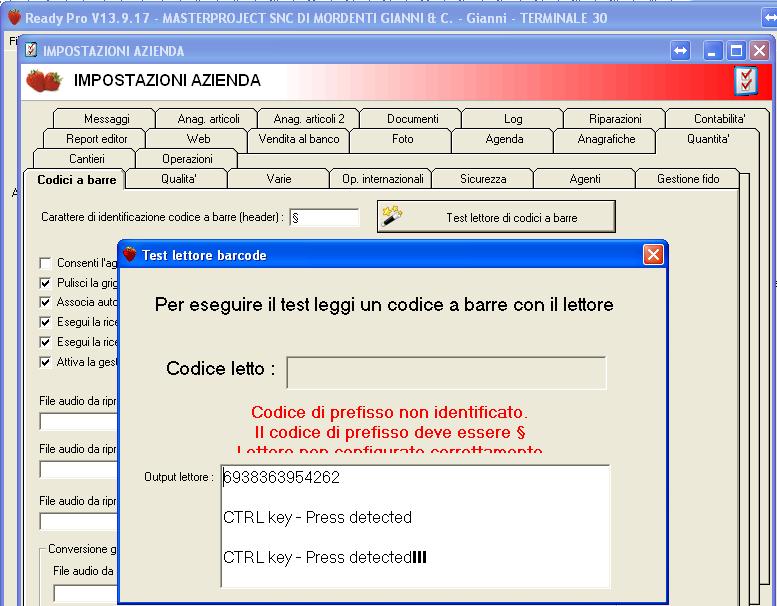Switch to the Anag. articoli 2 tab
Screen dimensions: 777x606
(x=309, y=119)
